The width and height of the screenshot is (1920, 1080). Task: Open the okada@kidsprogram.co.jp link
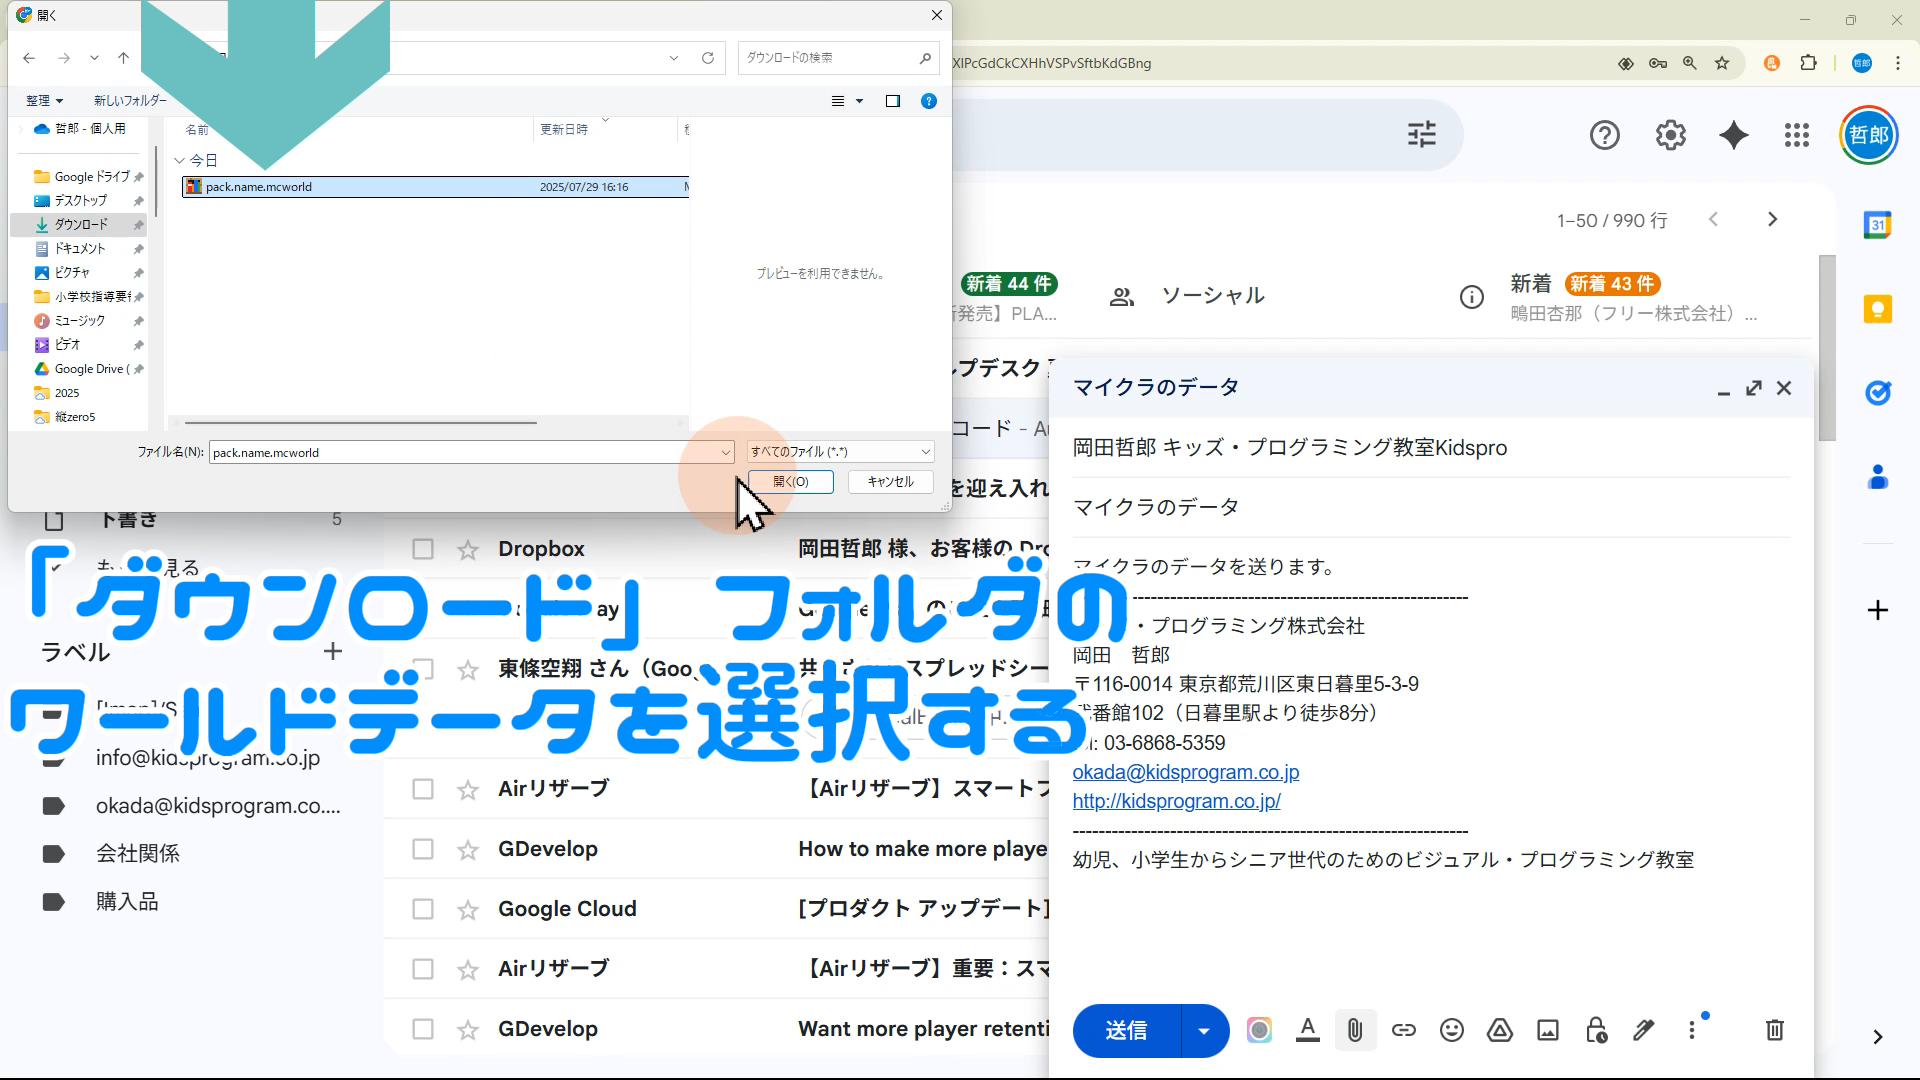pos(1185,772)
